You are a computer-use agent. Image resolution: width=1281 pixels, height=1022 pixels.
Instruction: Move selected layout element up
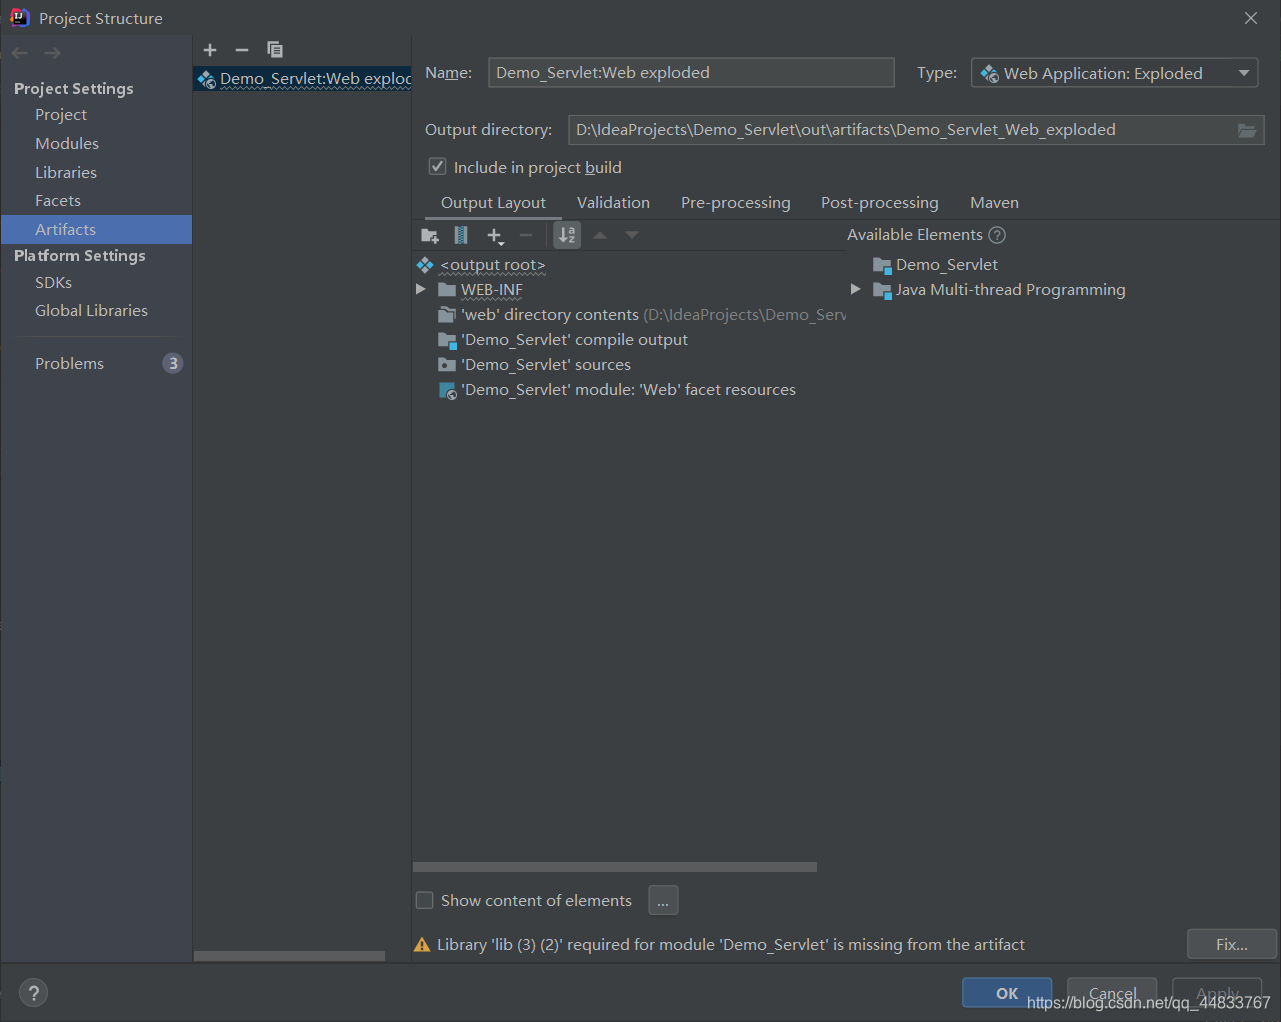[x=600, y=235]
